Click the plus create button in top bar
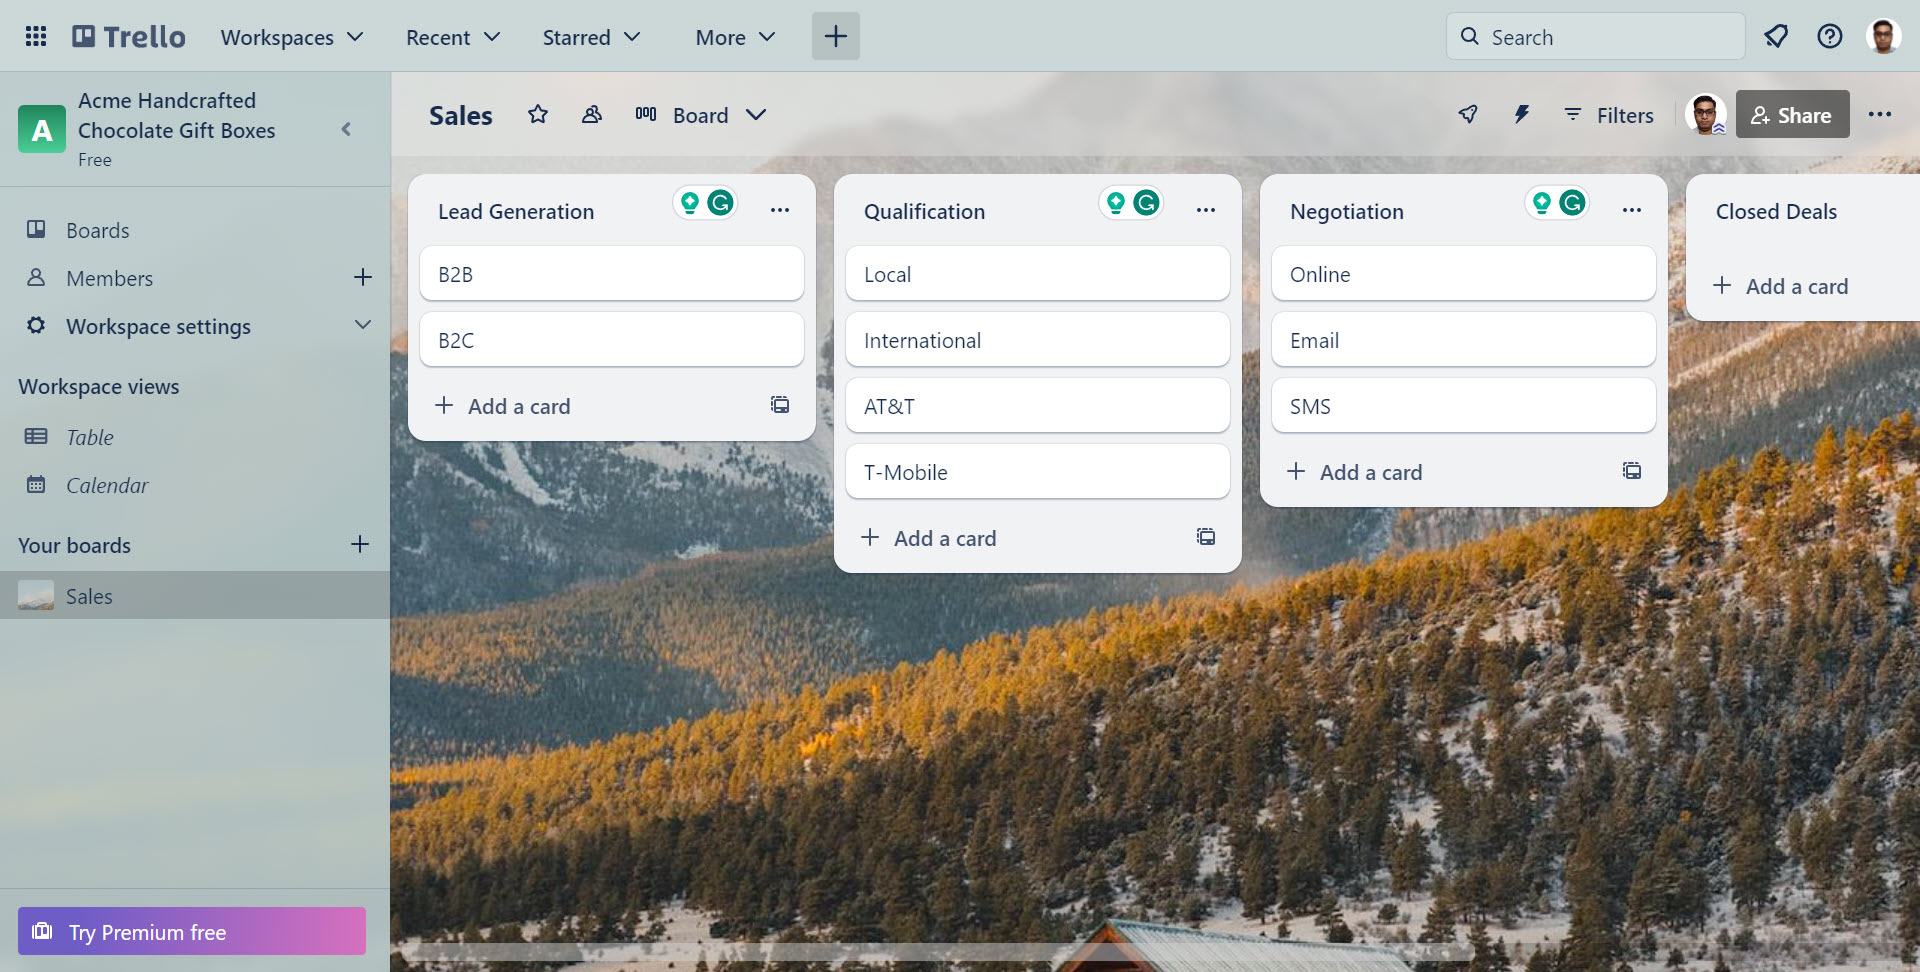Image resolution: width=1920 pixels, height=972 pixels. coord(836,37)
